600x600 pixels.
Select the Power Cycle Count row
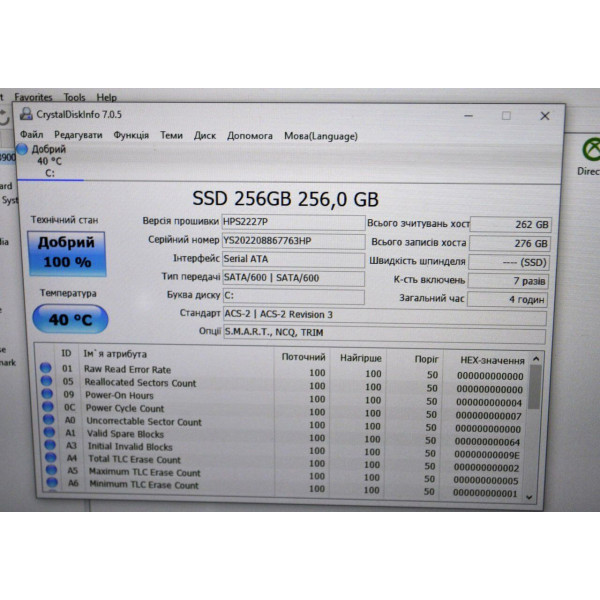pos(282,411)
